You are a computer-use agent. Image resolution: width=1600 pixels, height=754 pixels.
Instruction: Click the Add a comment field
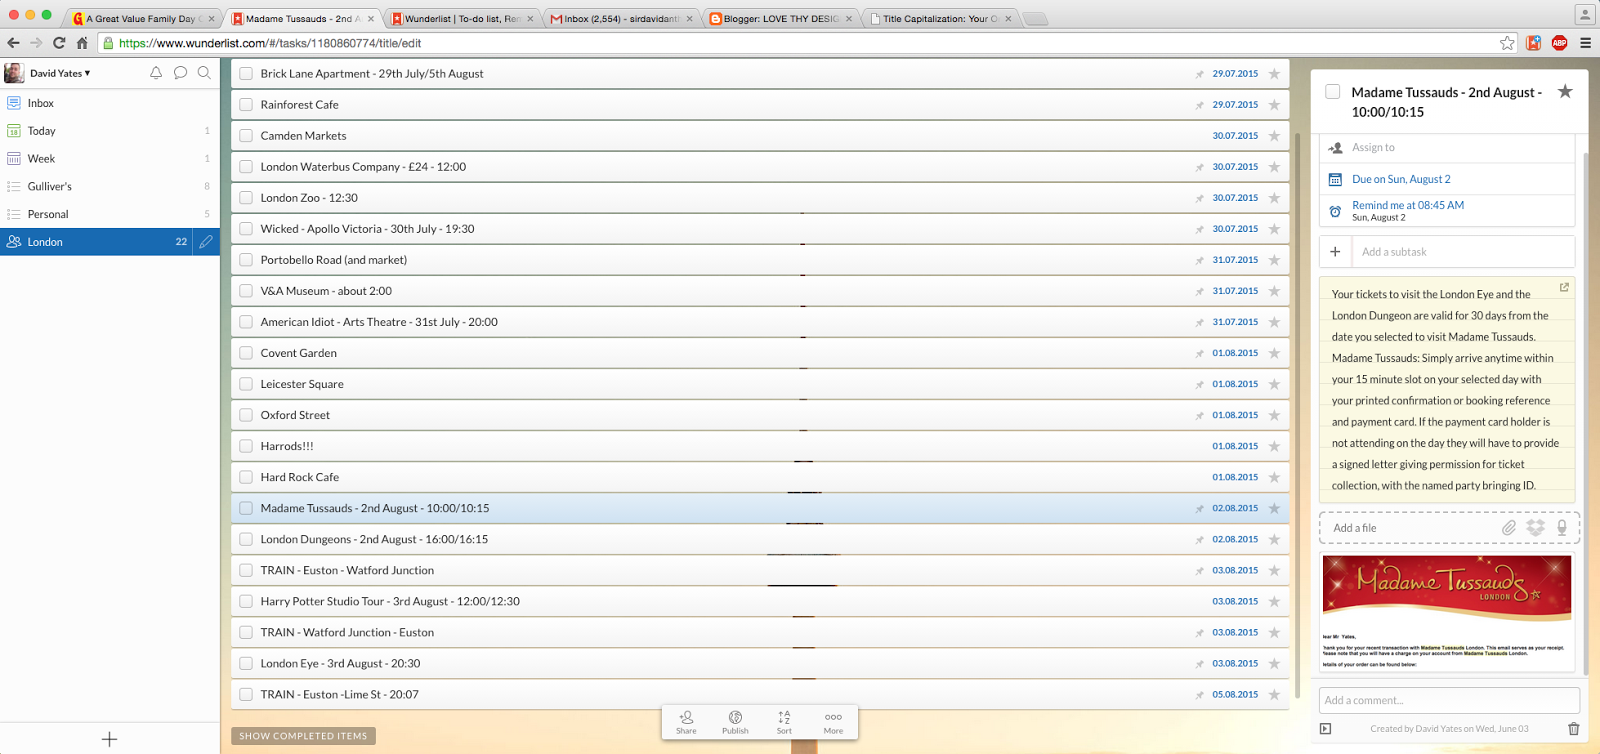point(1450,700)
